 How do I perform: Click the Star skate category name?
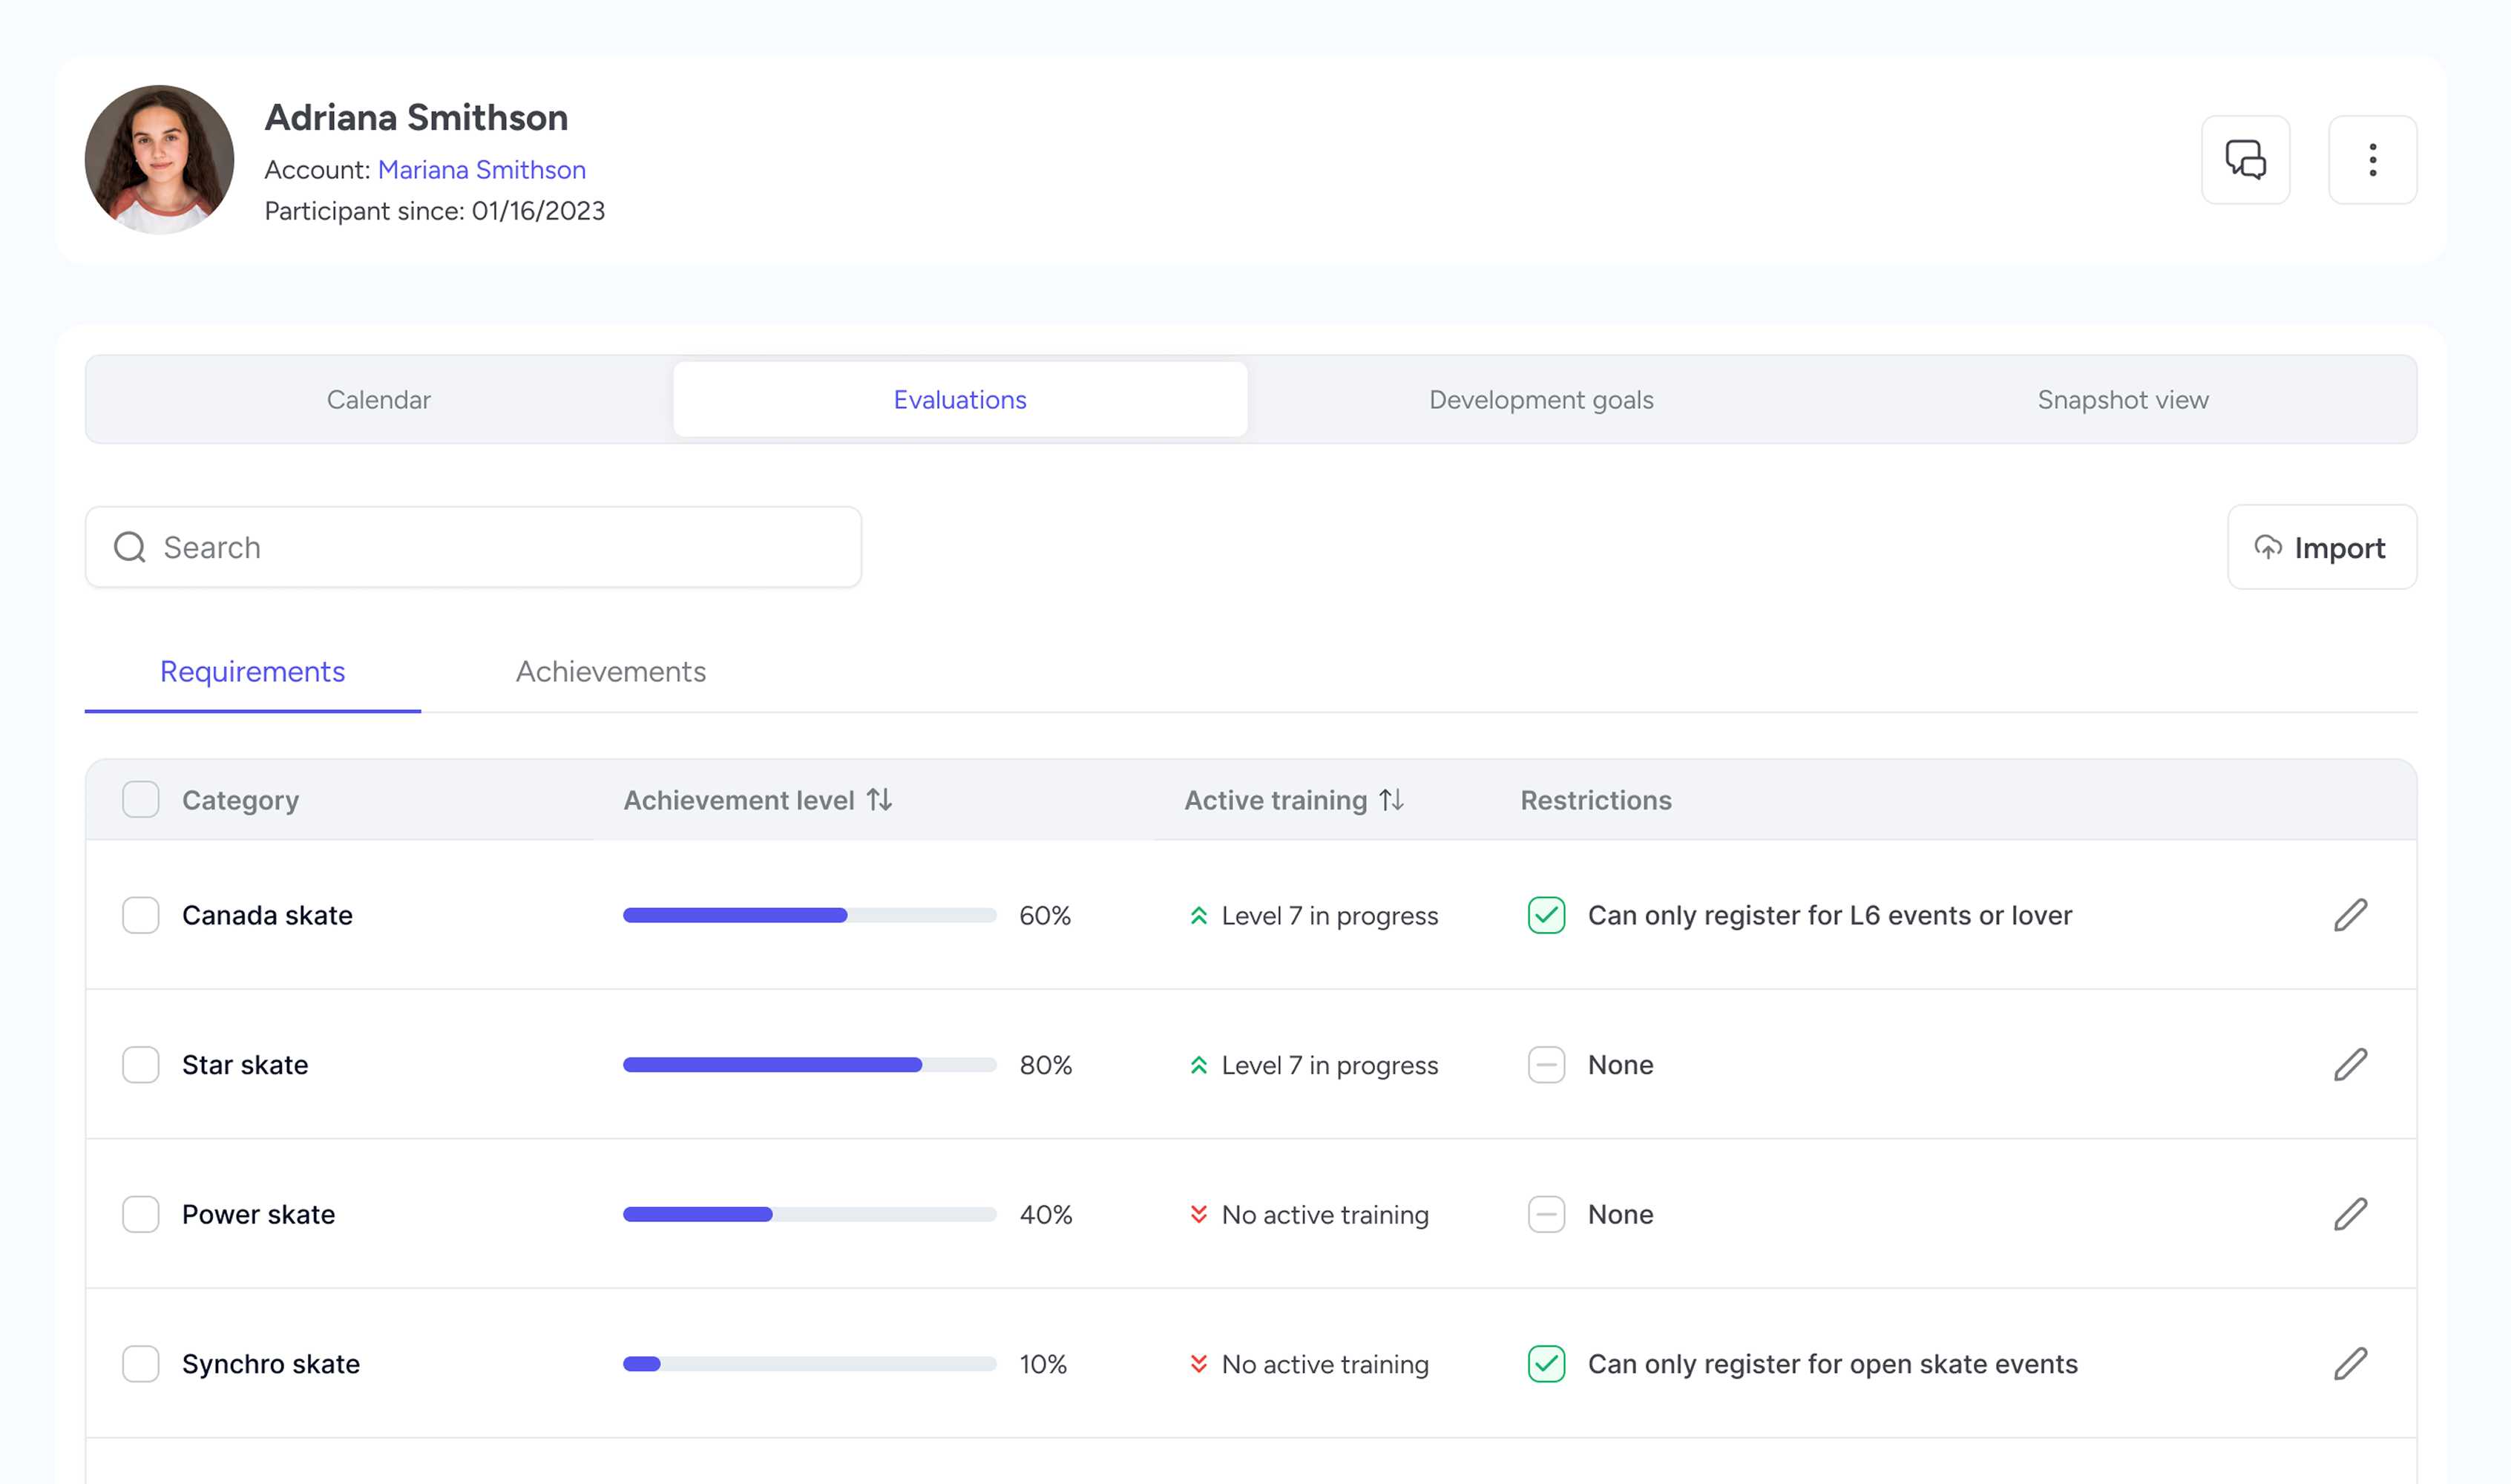tap(245, 1065)
